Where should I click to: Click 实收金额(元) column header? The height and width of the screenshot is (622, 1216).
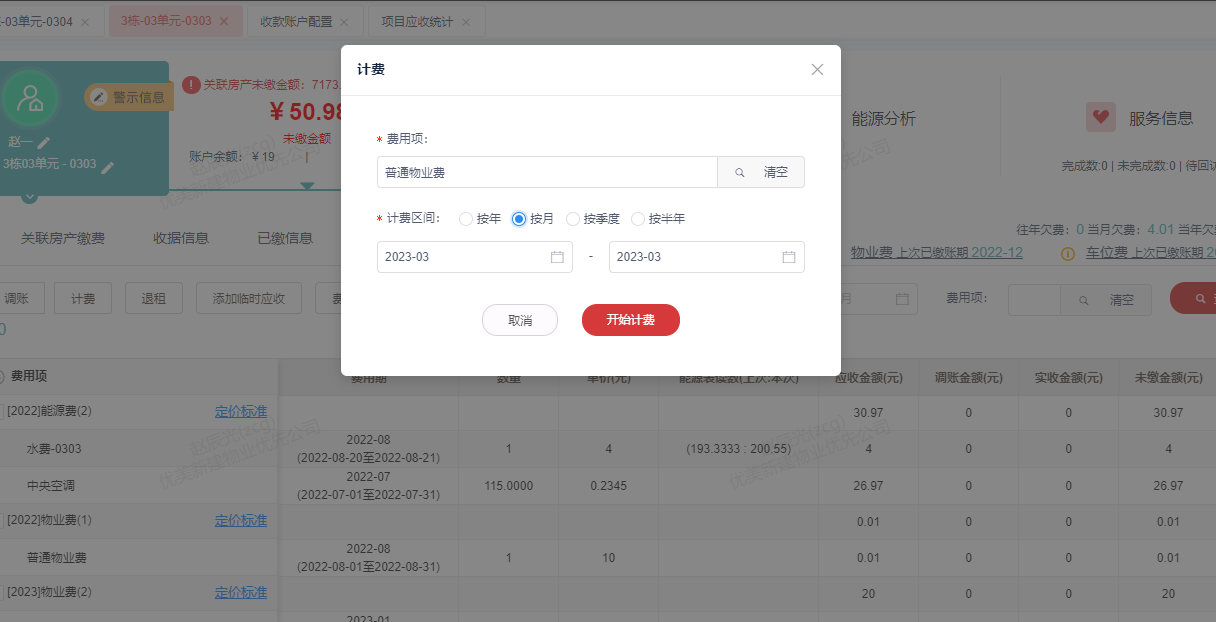coord(1068,377)
